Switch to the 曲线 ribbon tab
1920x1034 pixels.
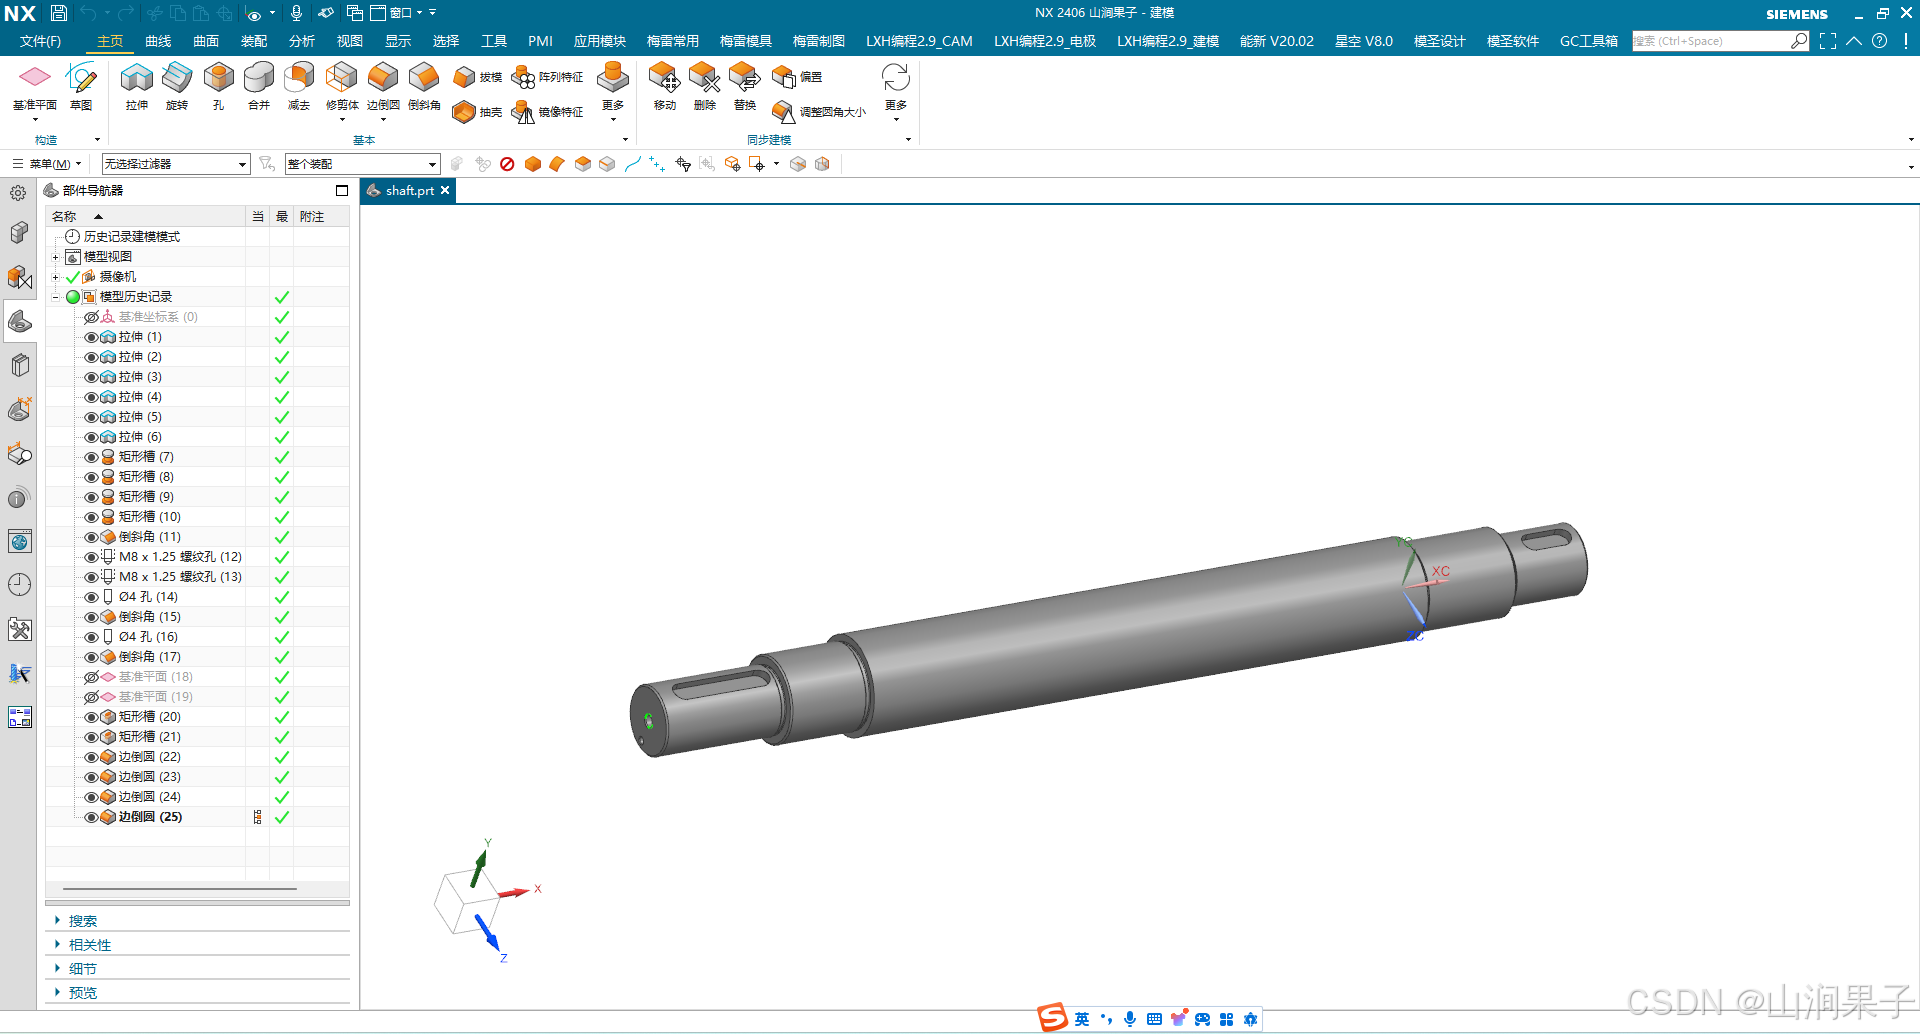(158, 41)
